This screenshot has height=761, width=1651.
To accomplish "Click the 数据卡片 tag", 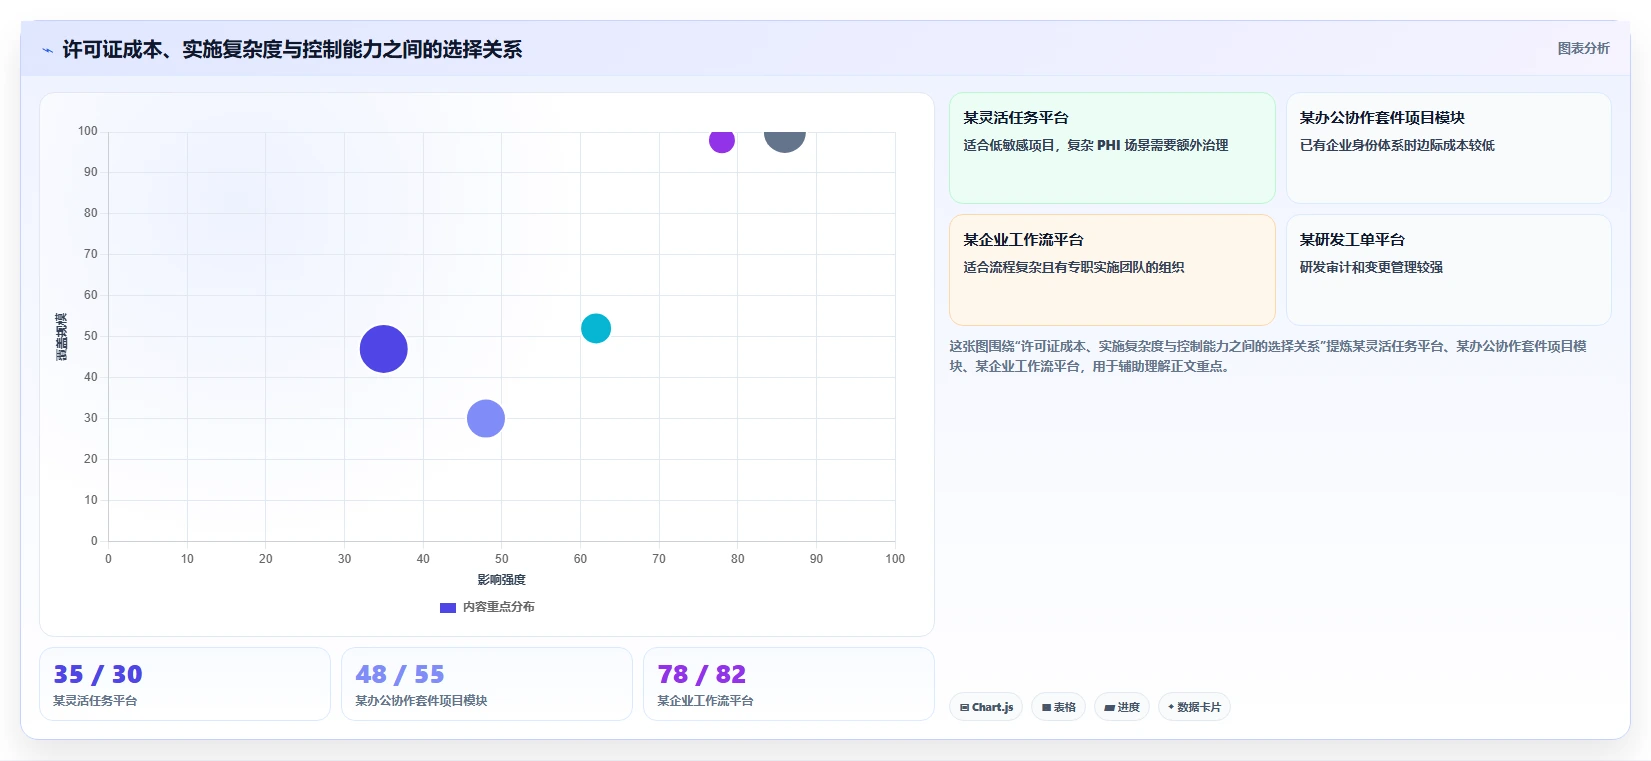I will click(x=1194, y=707).
